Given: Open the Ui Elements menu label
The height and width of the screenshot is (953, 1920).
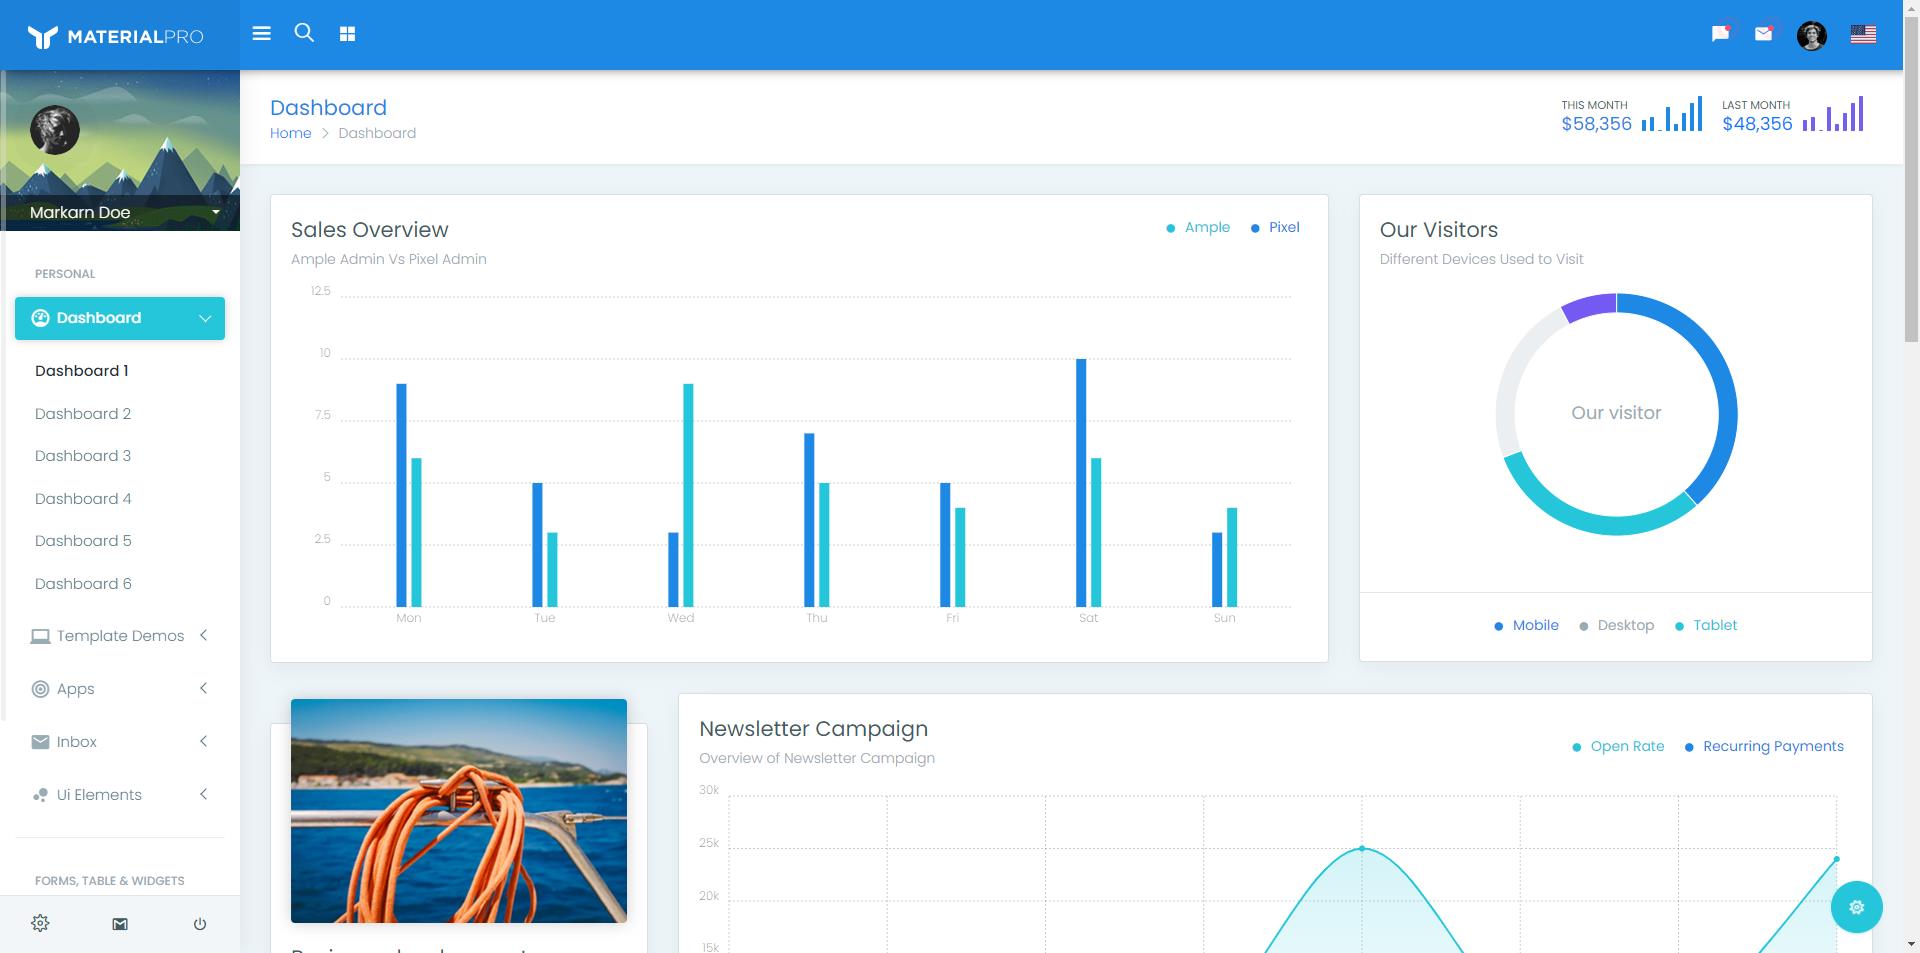Looking at the screenshot, I should pyautogui.click(x=99, y=795).
